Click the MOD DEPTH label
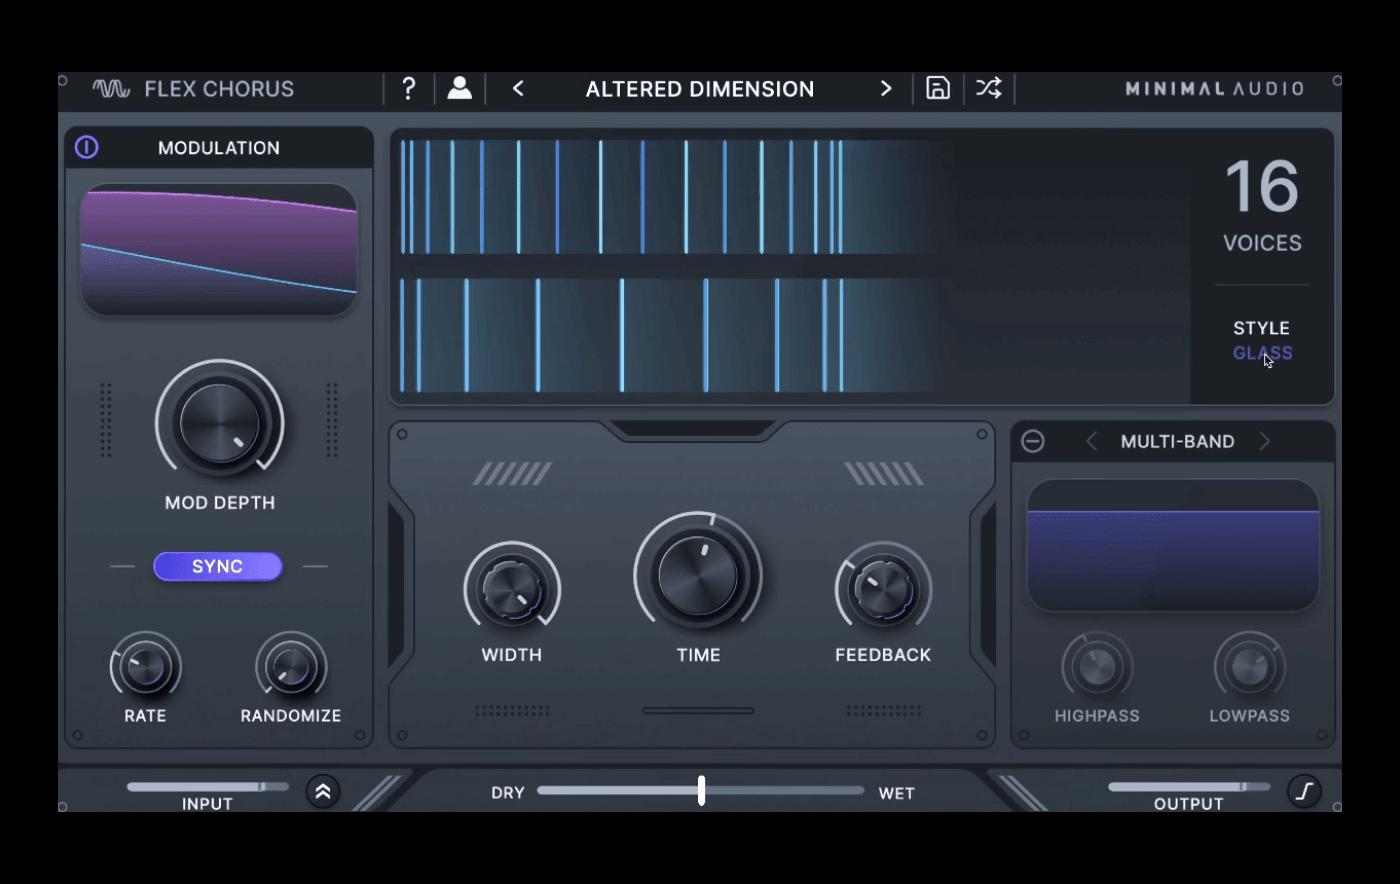1400x884 pixels. (x=220, y=503)
